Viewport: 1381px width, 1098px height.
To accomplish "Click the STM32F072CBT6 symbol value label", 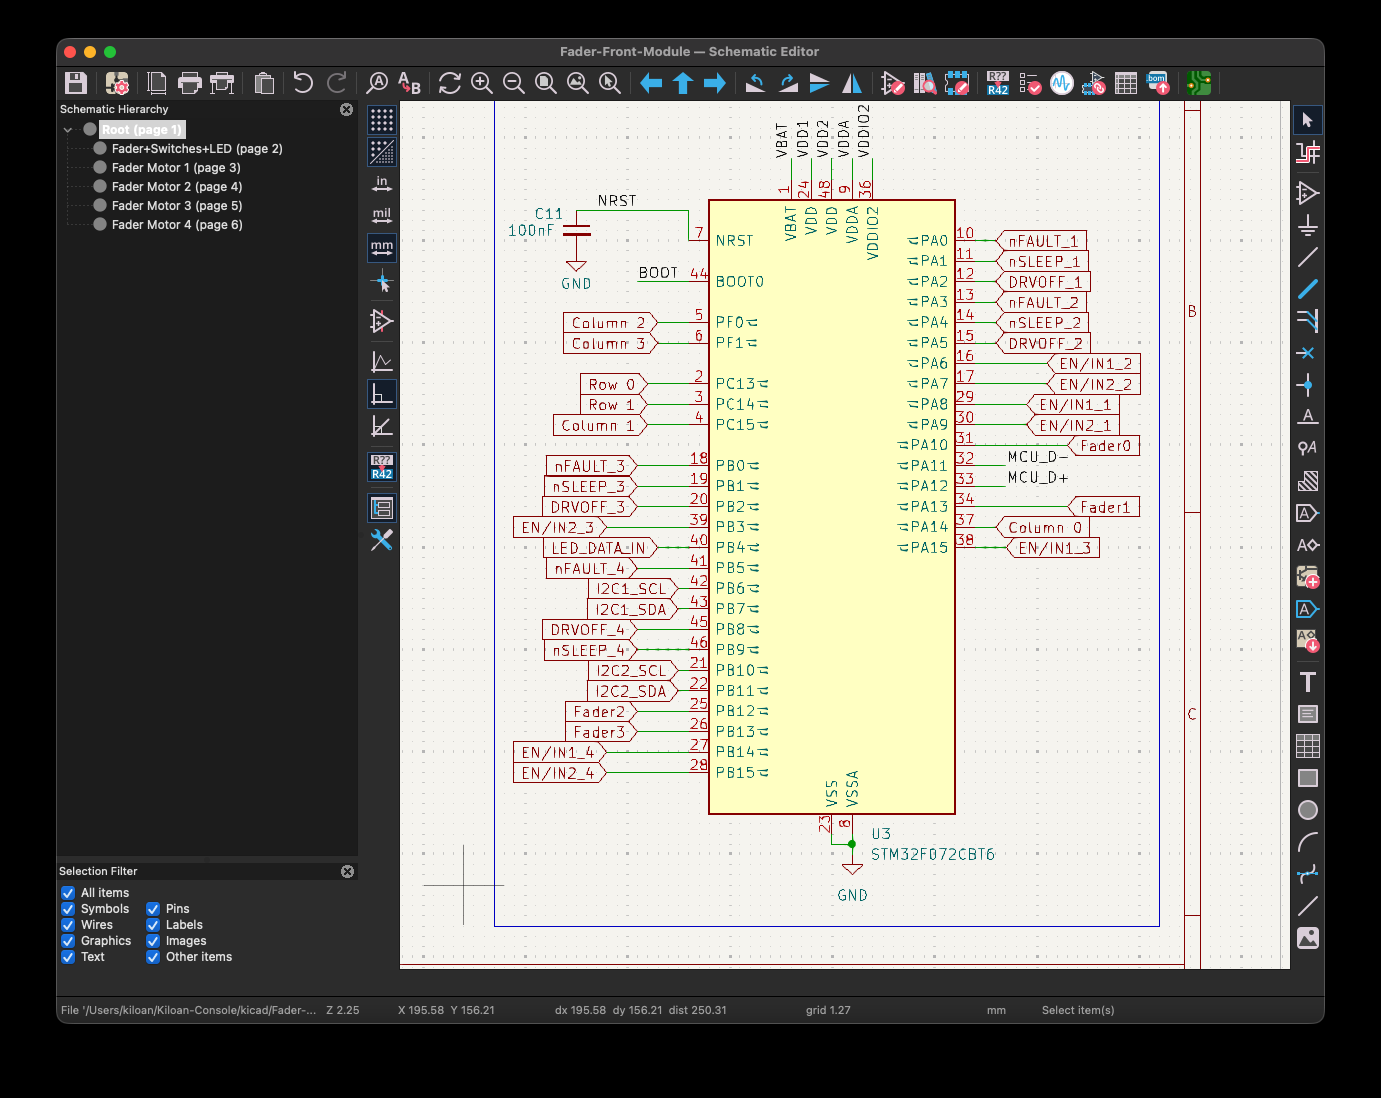I will point(932,855).
